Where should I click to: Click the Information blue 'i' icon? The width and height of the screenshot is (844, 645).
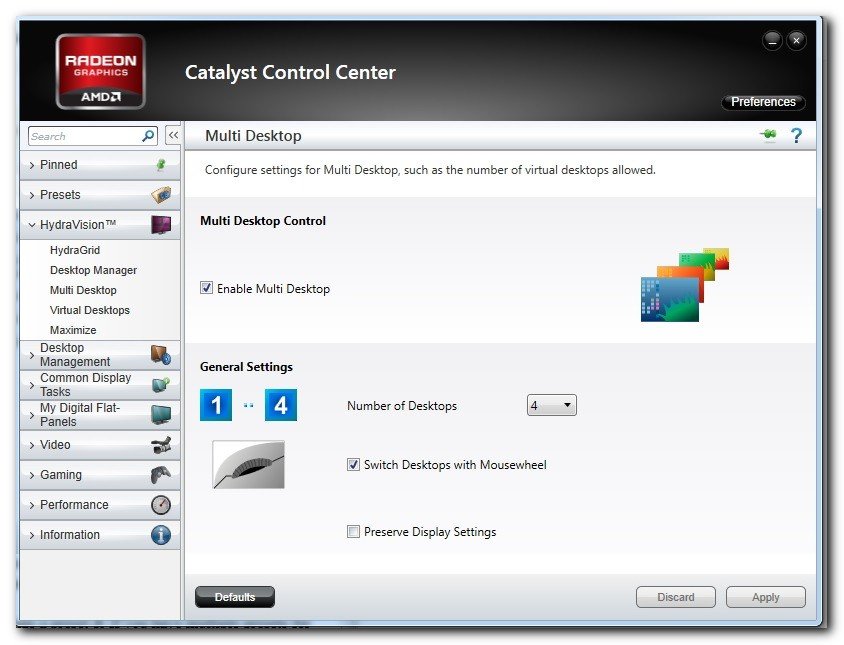161,535
